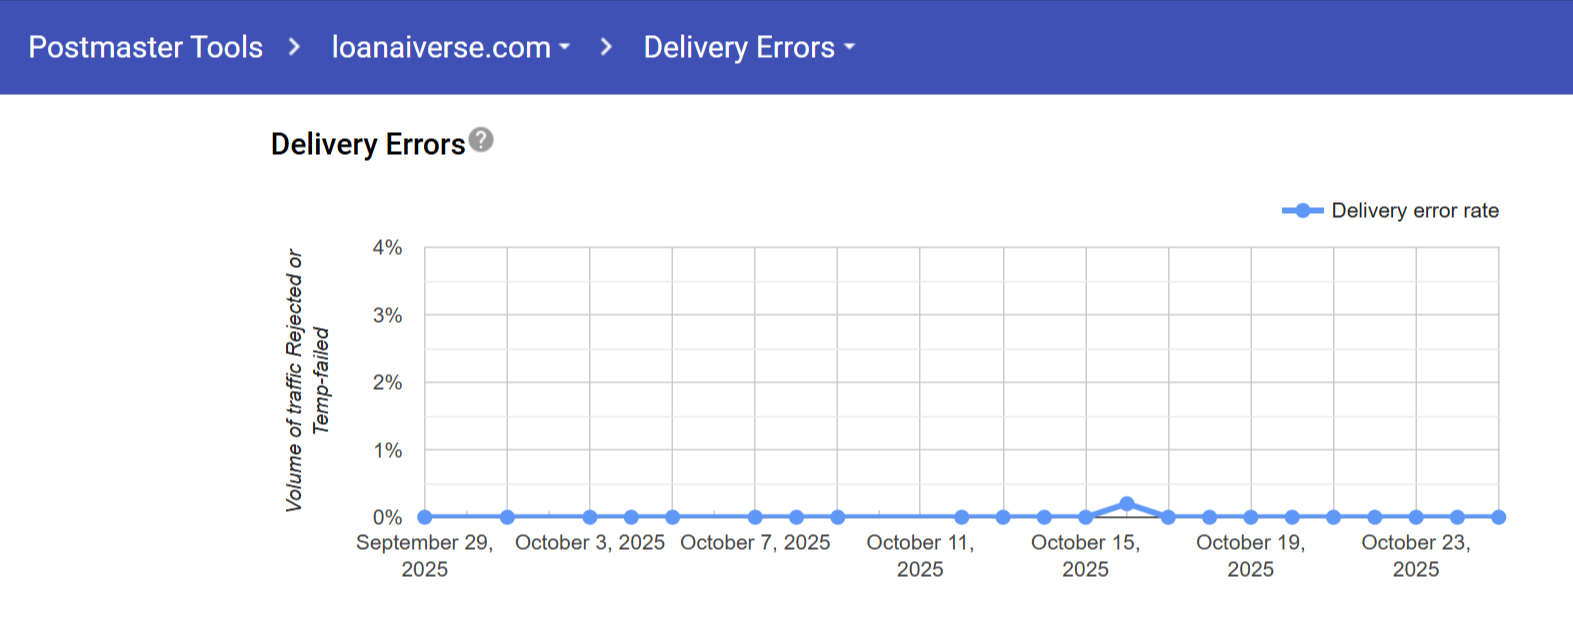Click the Delivery error rate legend label
The width and height of the screenshot is (1573, 628).
1415,211
